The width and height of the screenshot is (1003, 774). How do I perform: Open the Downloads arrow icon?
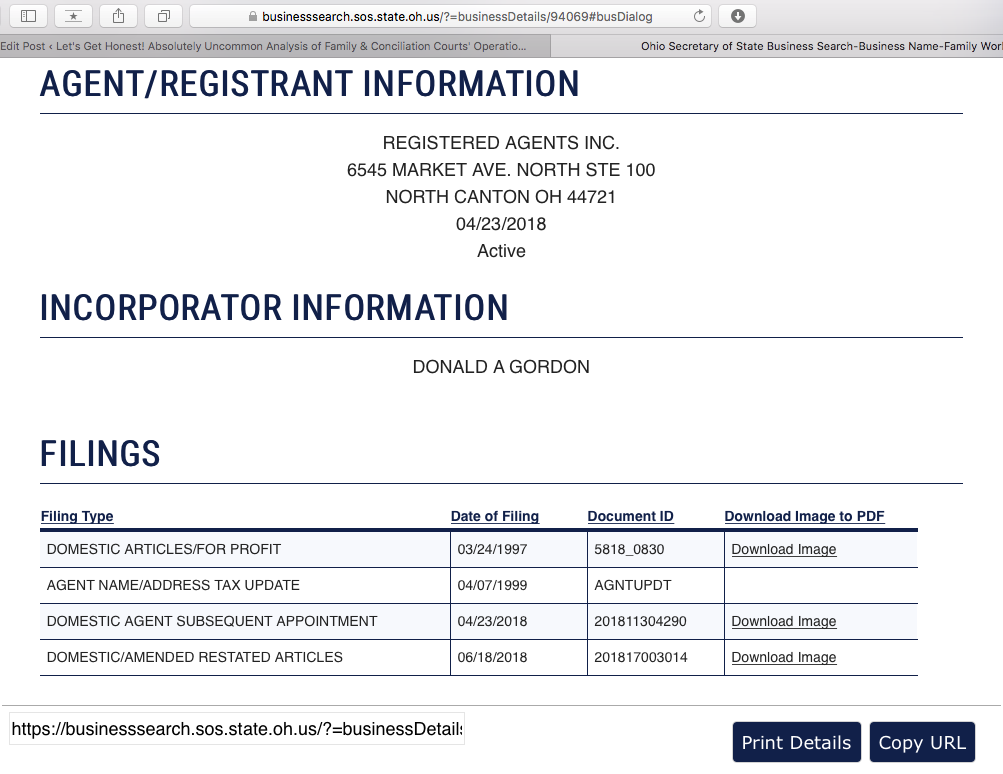pyautogui.click(x=737, y=16)
